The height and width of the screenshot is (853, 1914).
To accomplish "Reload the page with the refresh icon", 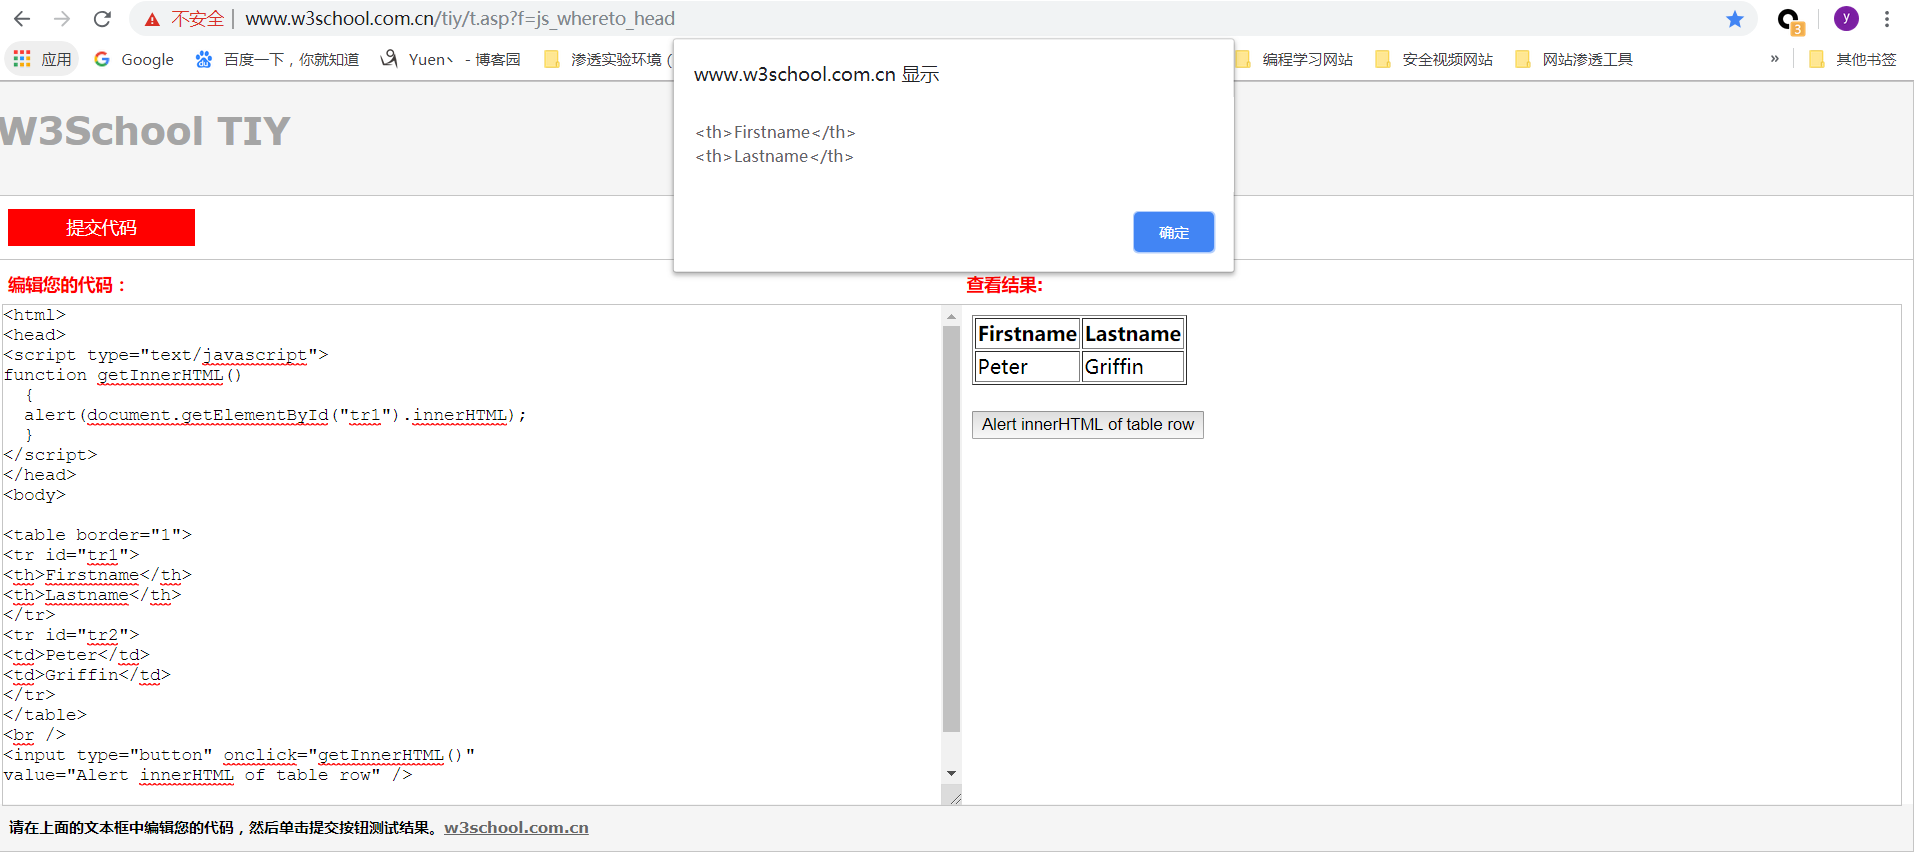I will point(102,19).
